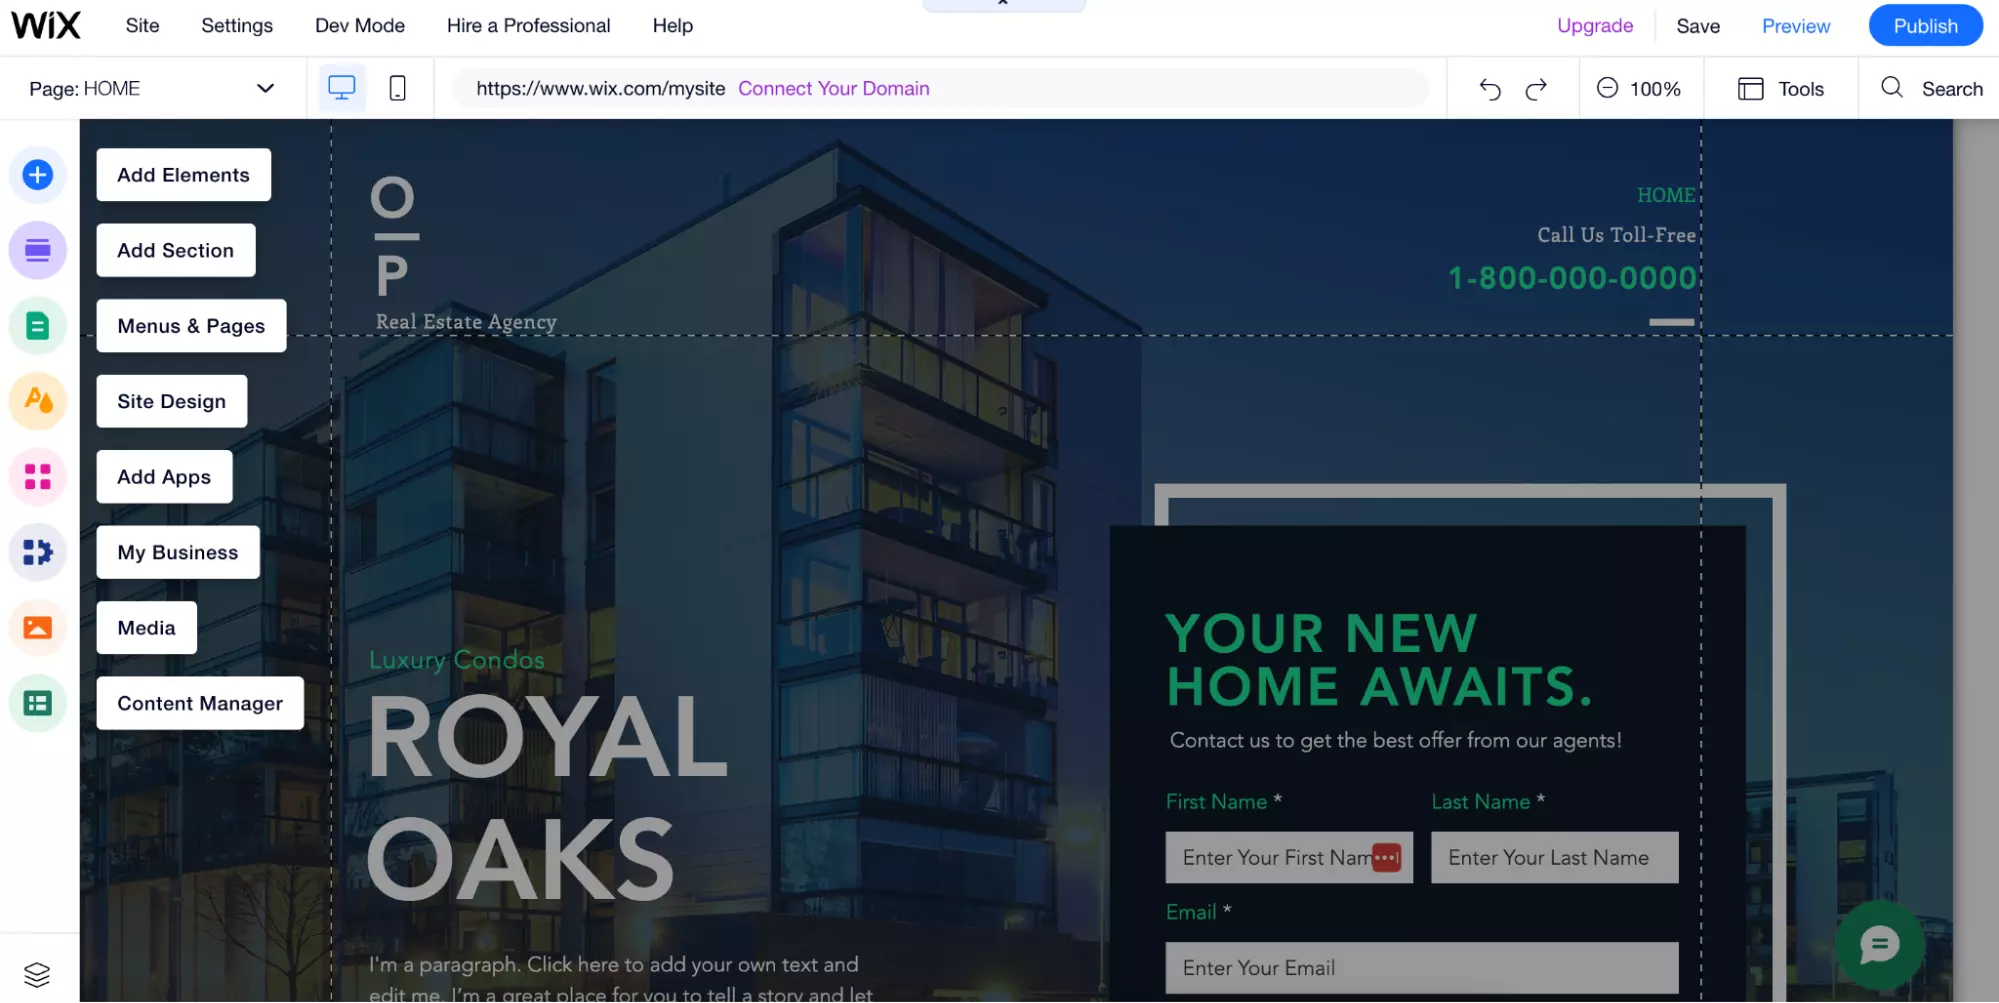Open the Layers panel icon

[37, 974]
